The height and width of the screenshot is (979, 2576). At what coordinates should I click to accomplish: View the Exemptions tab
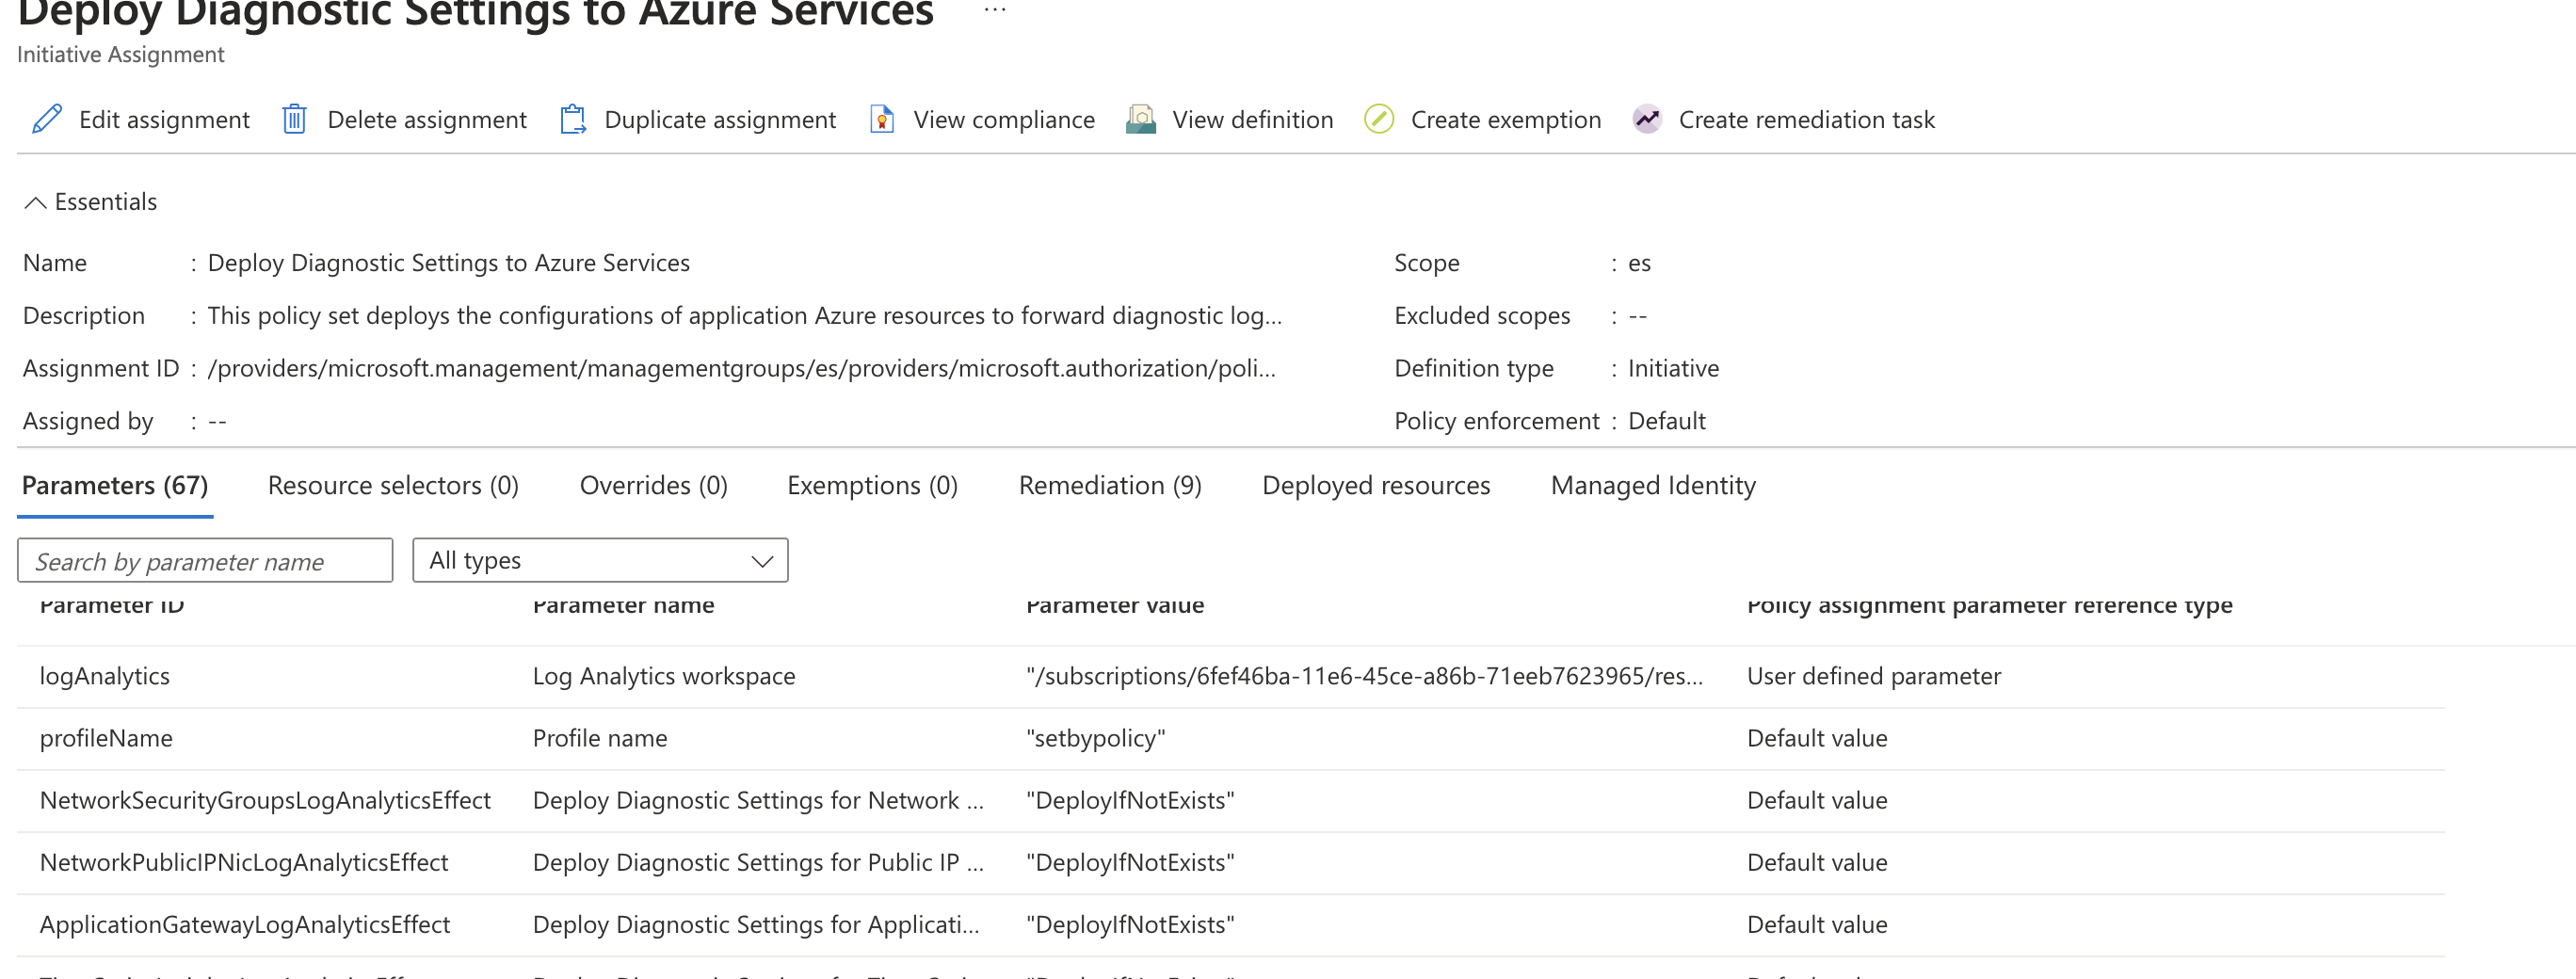870,485
